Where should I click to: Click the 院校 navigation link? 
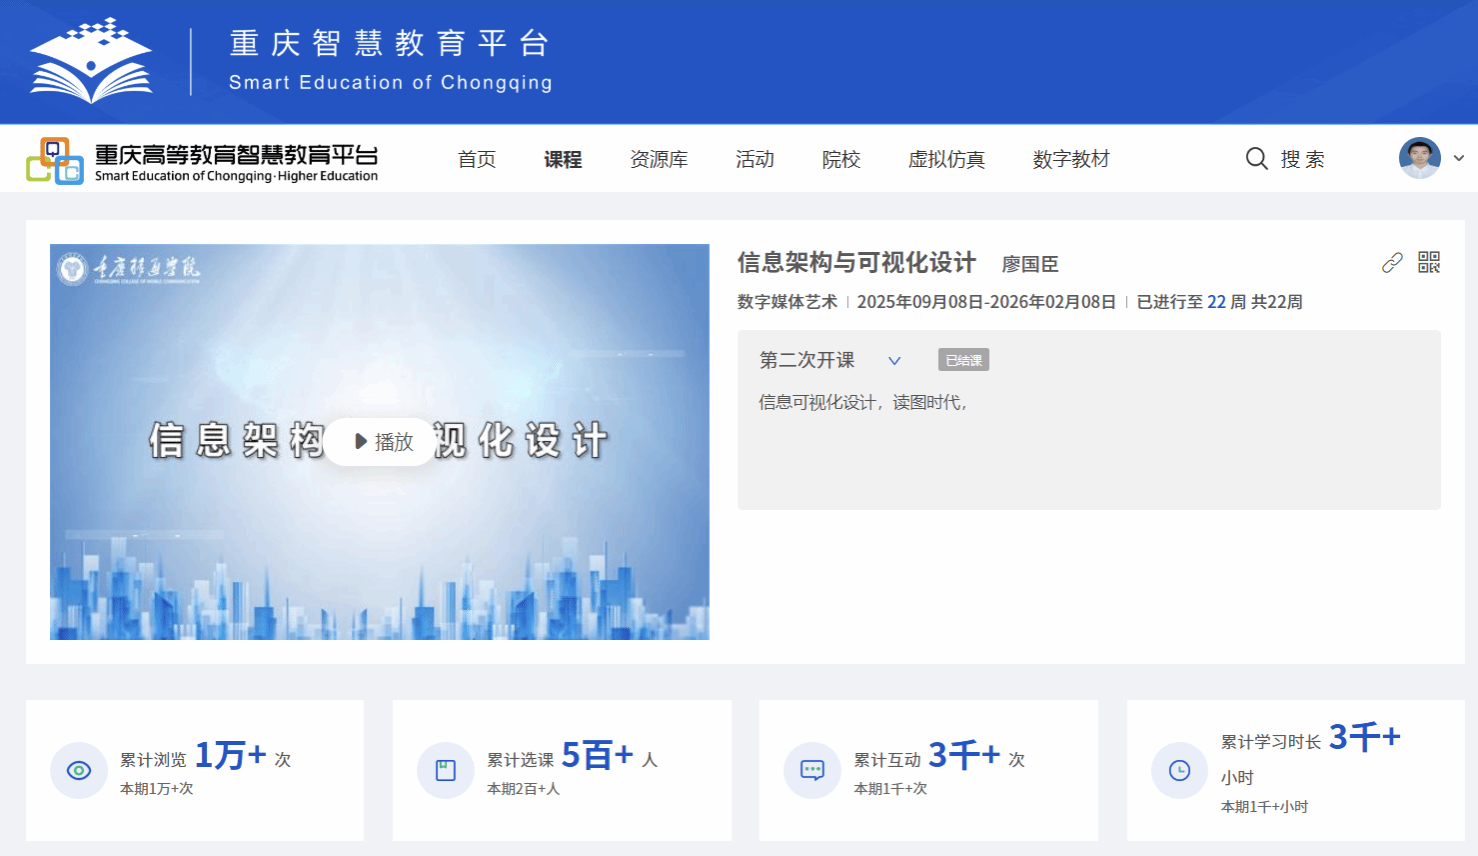pyautogui.click(x=841, y=159)
